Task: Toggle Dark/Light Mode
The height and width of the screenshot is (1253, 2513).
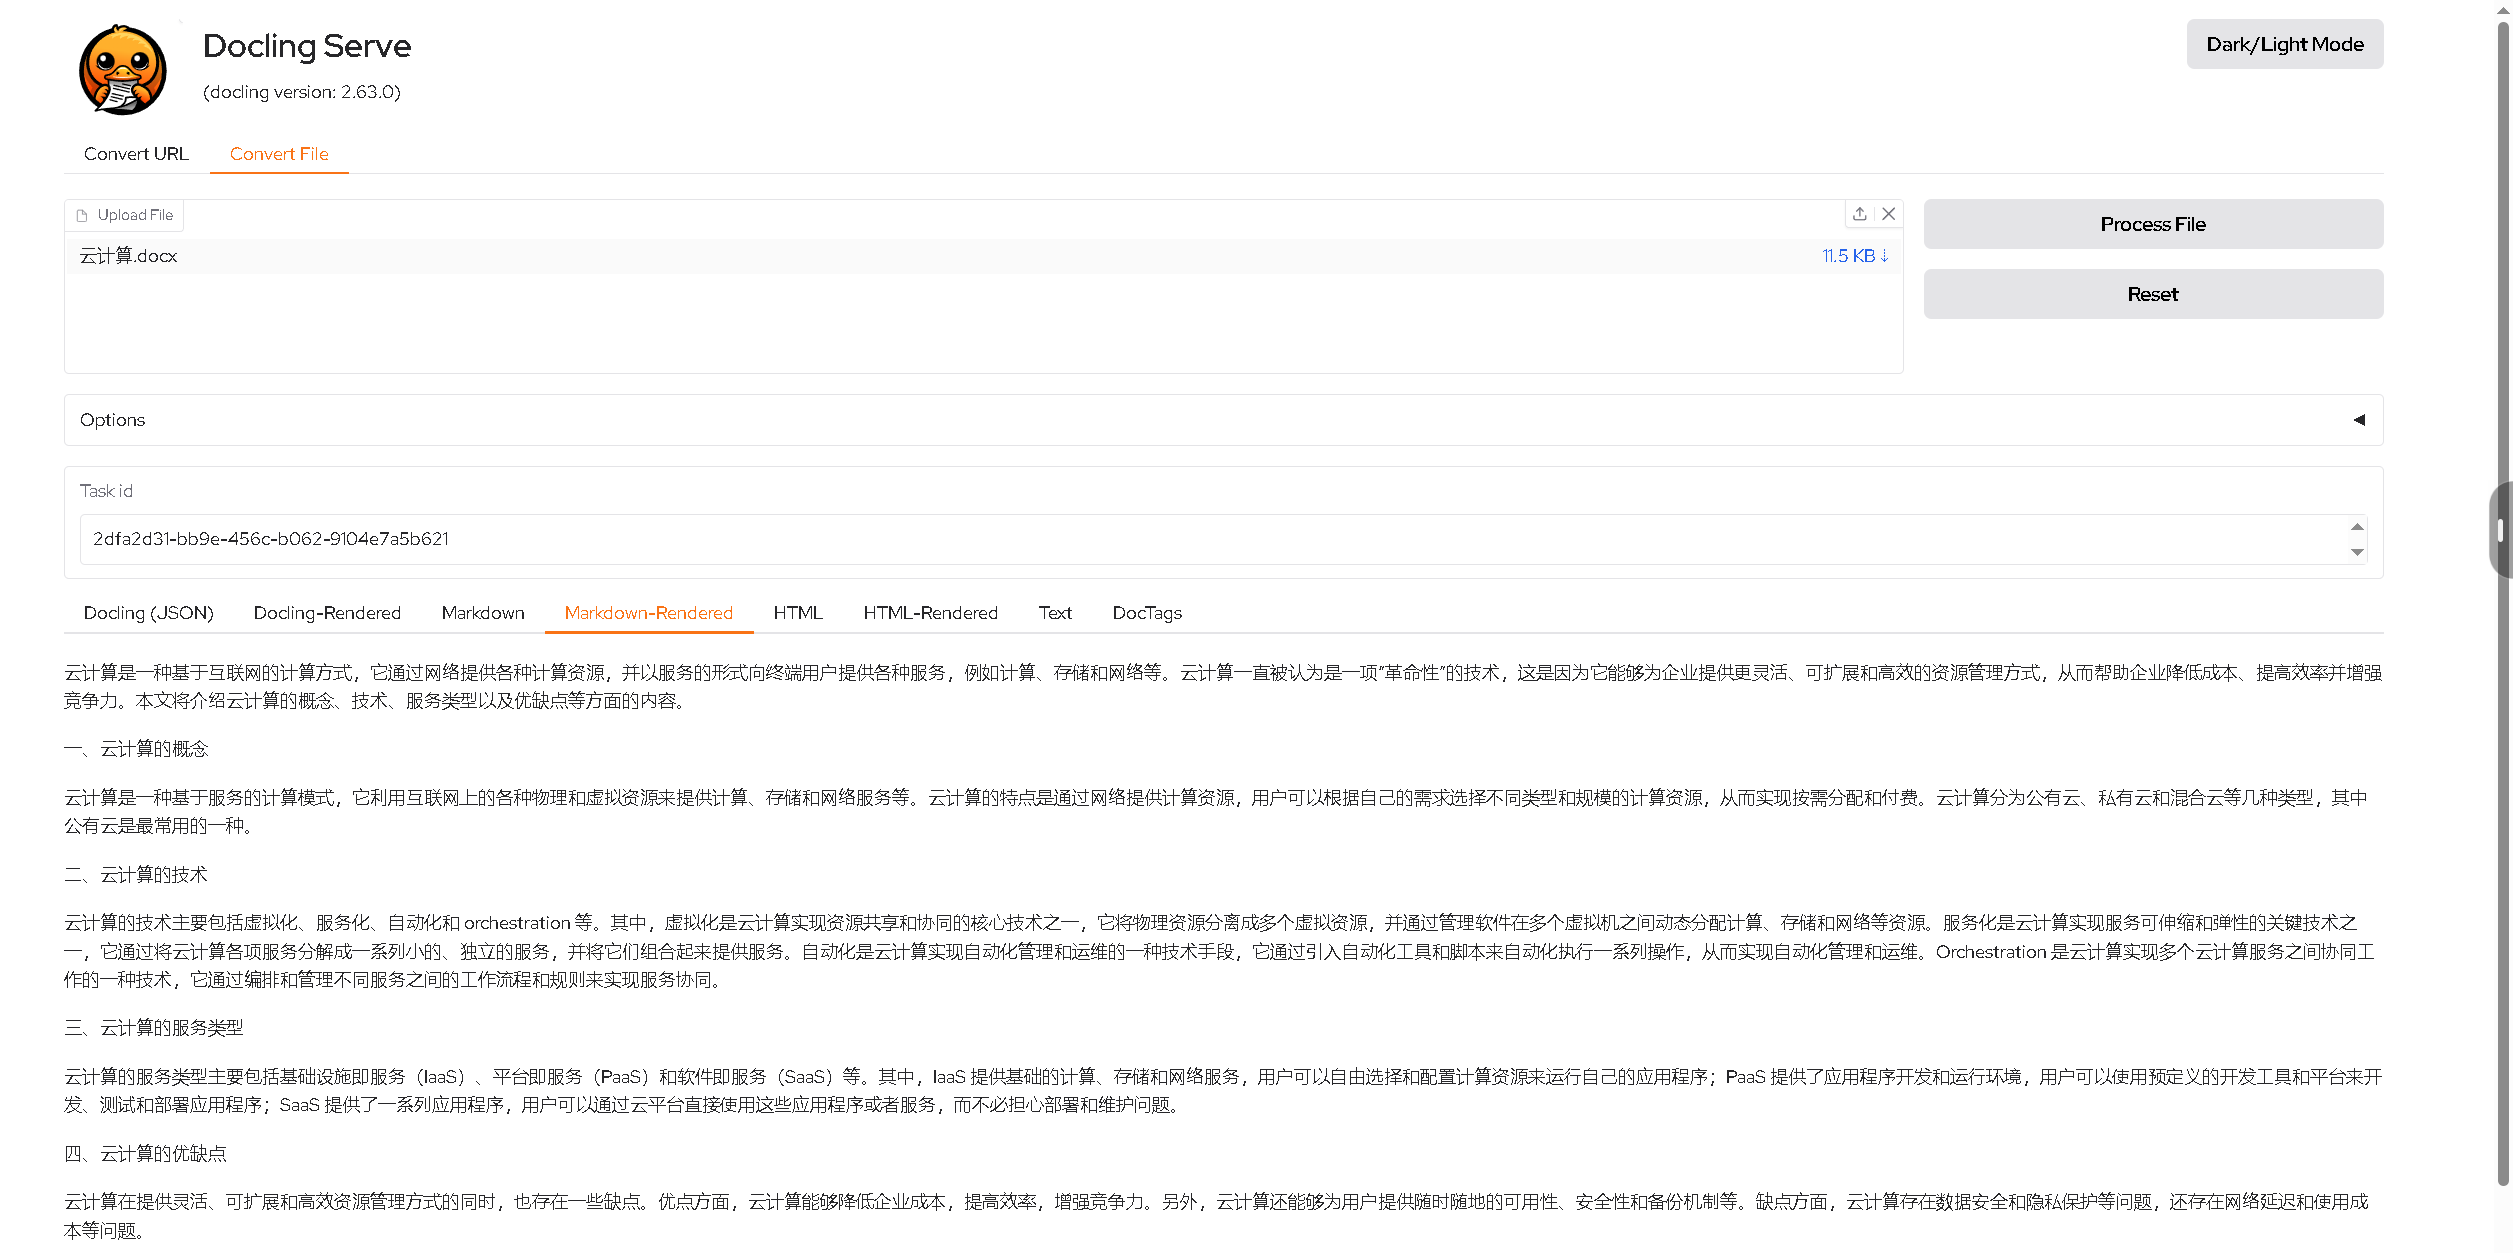Action: pos(2284,43)
